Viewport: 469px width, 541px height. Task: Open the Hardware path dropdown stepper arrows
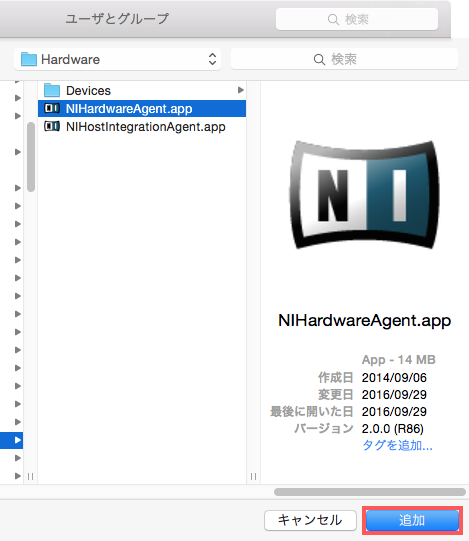tap(213, 59)
